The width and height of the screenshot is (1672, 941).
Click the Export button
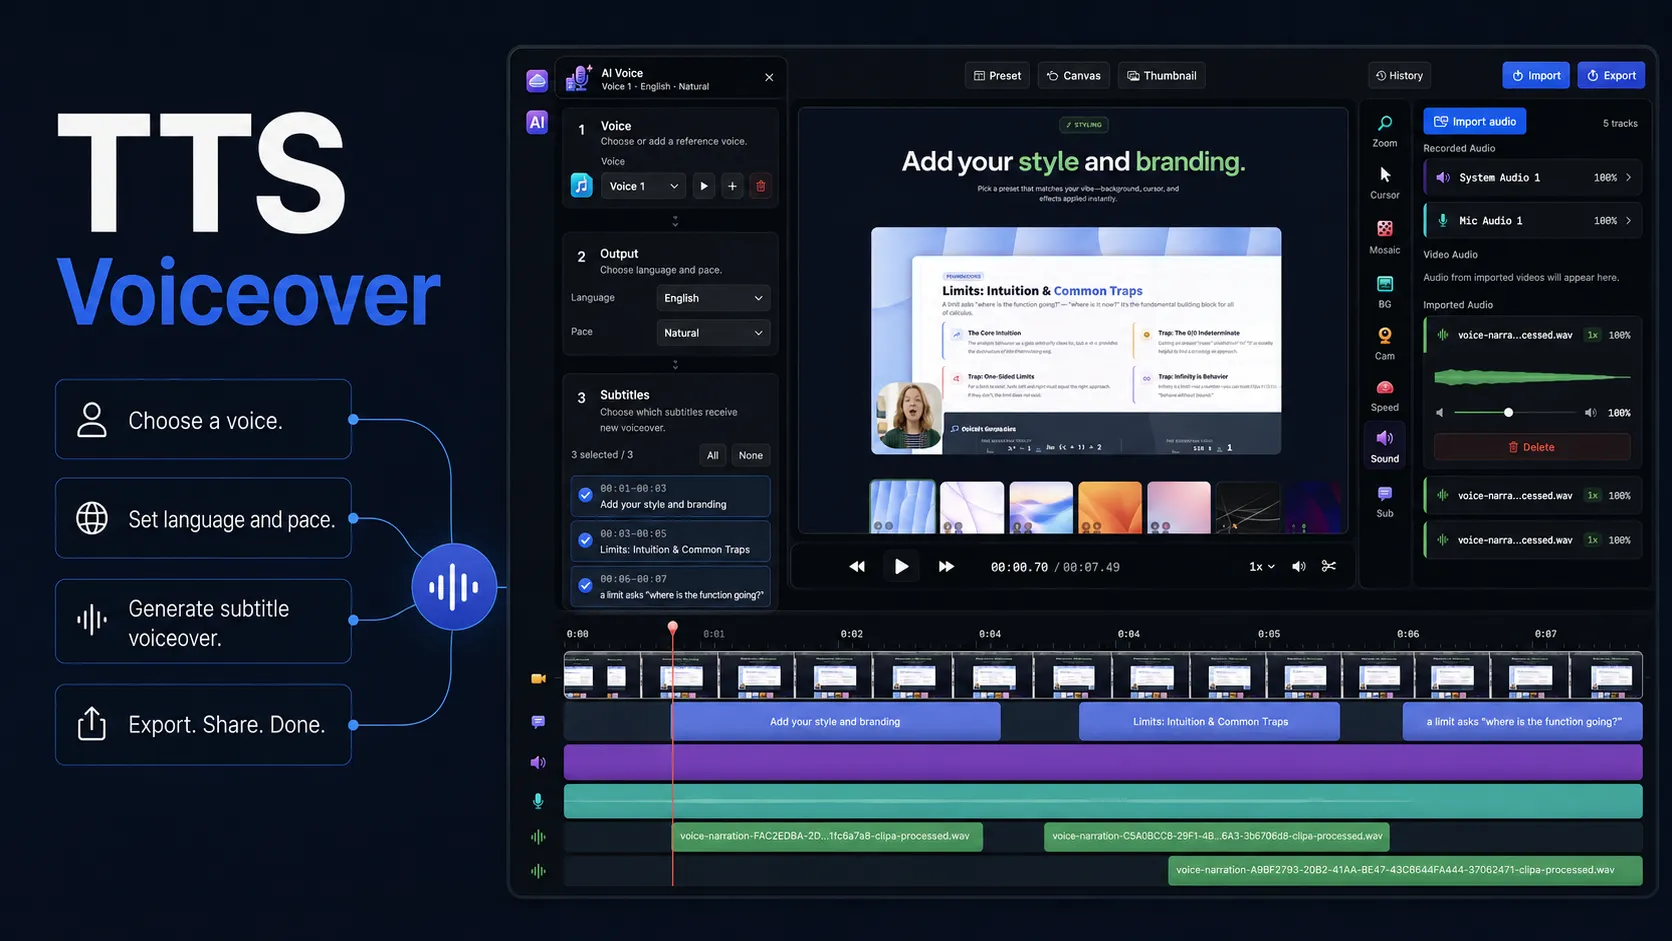[x=1611, y=76]
